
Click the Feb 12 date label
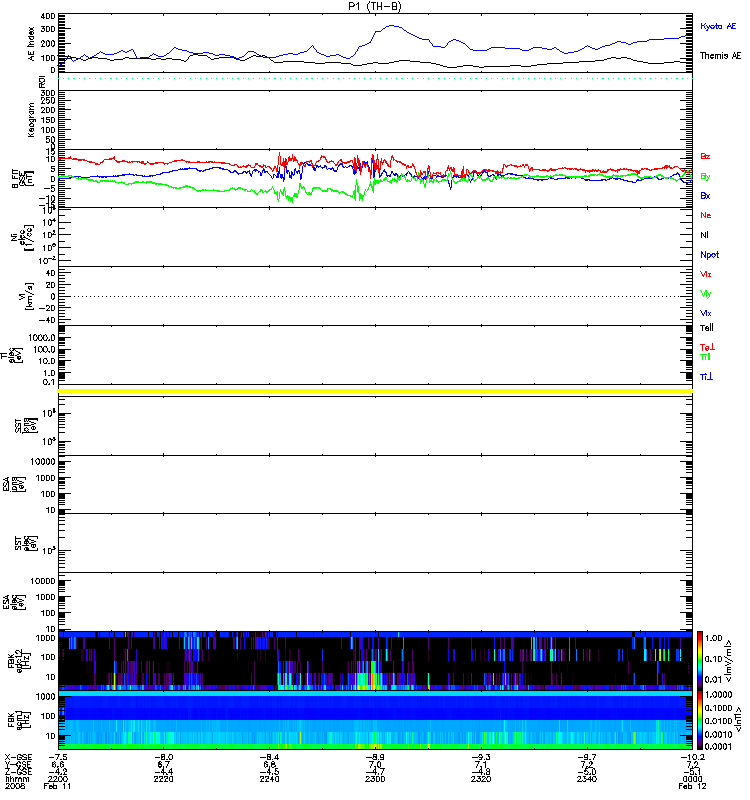click(x=692, y=786)
